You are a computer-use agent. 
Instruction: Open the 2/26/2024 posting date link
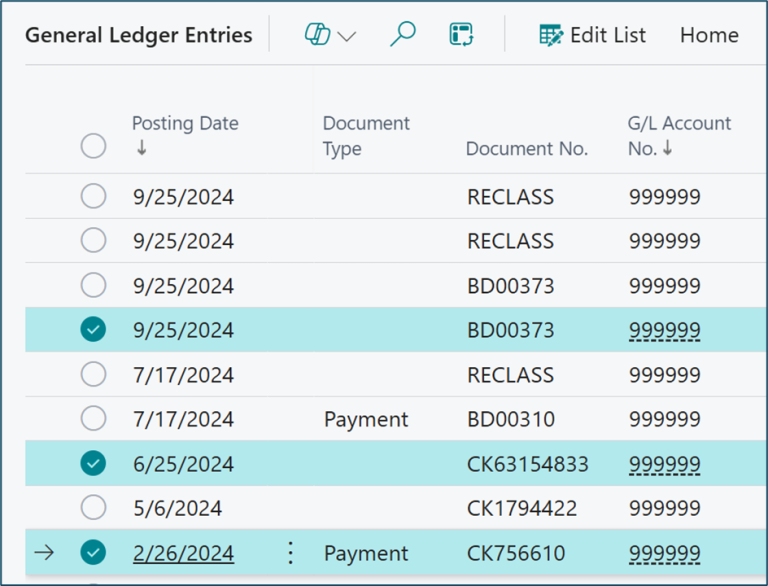point(183,553)
